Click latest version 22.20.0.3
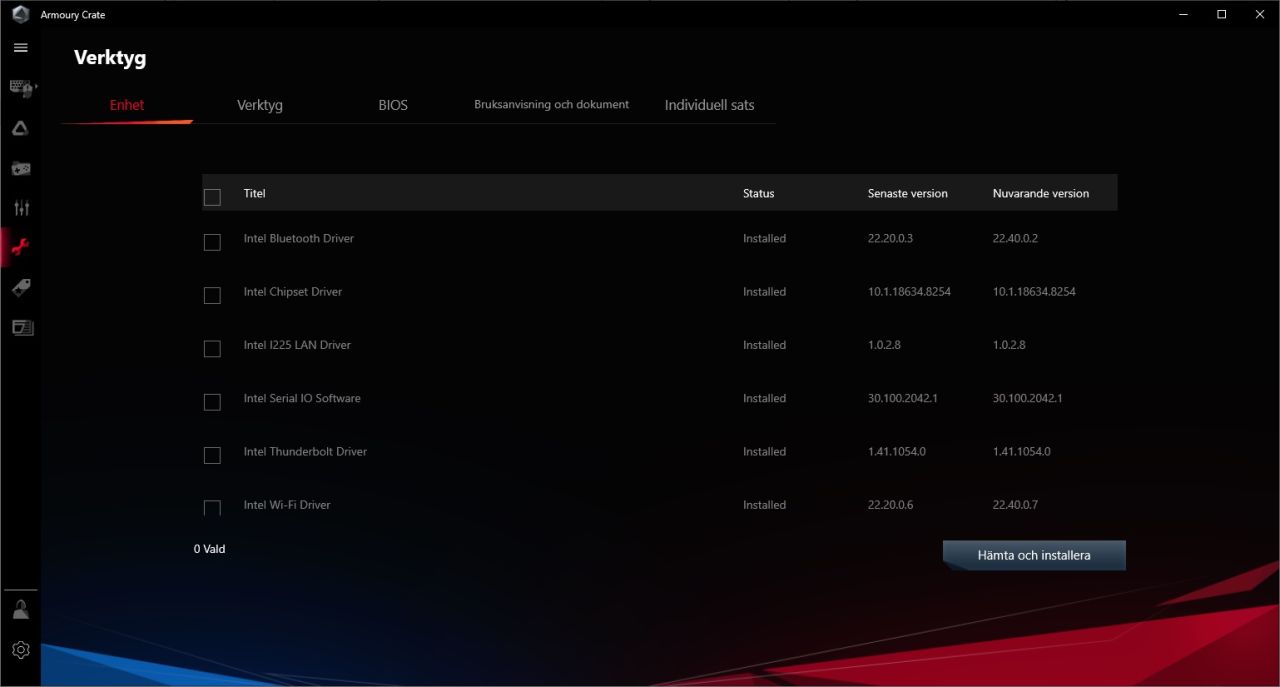Image resolution: width=1280 pixels, height=687 pixels. click(x=890, y=238)
